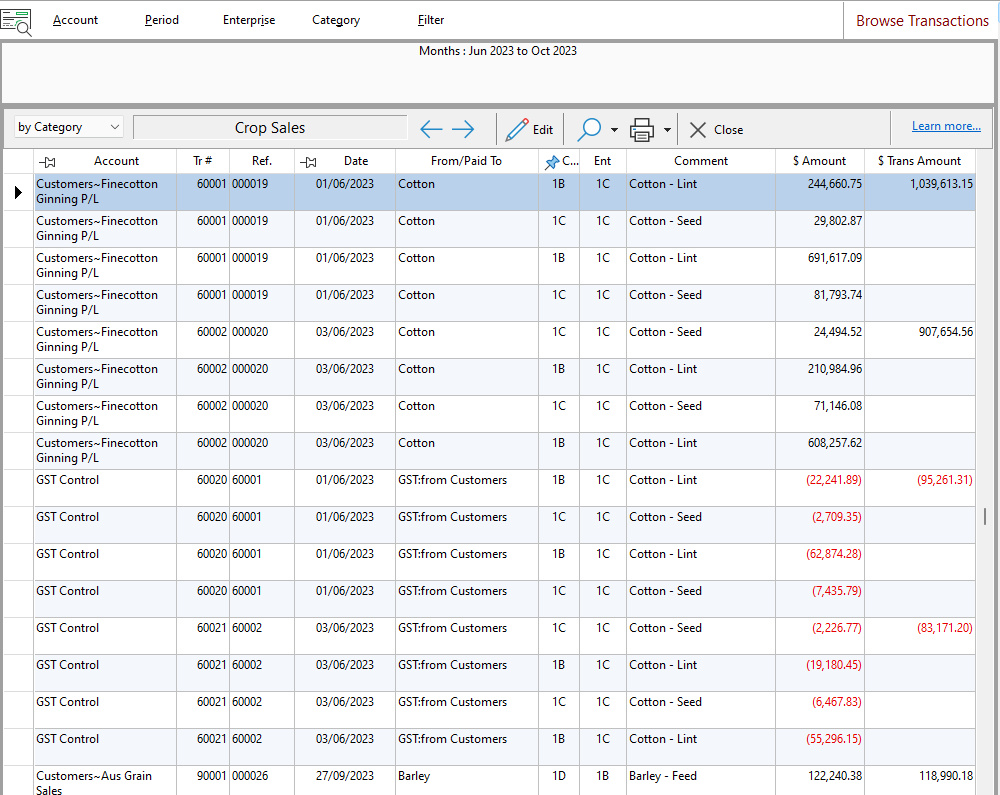
Task: Go to the previous category with the left arrow
Action: [x=432, y=129]
